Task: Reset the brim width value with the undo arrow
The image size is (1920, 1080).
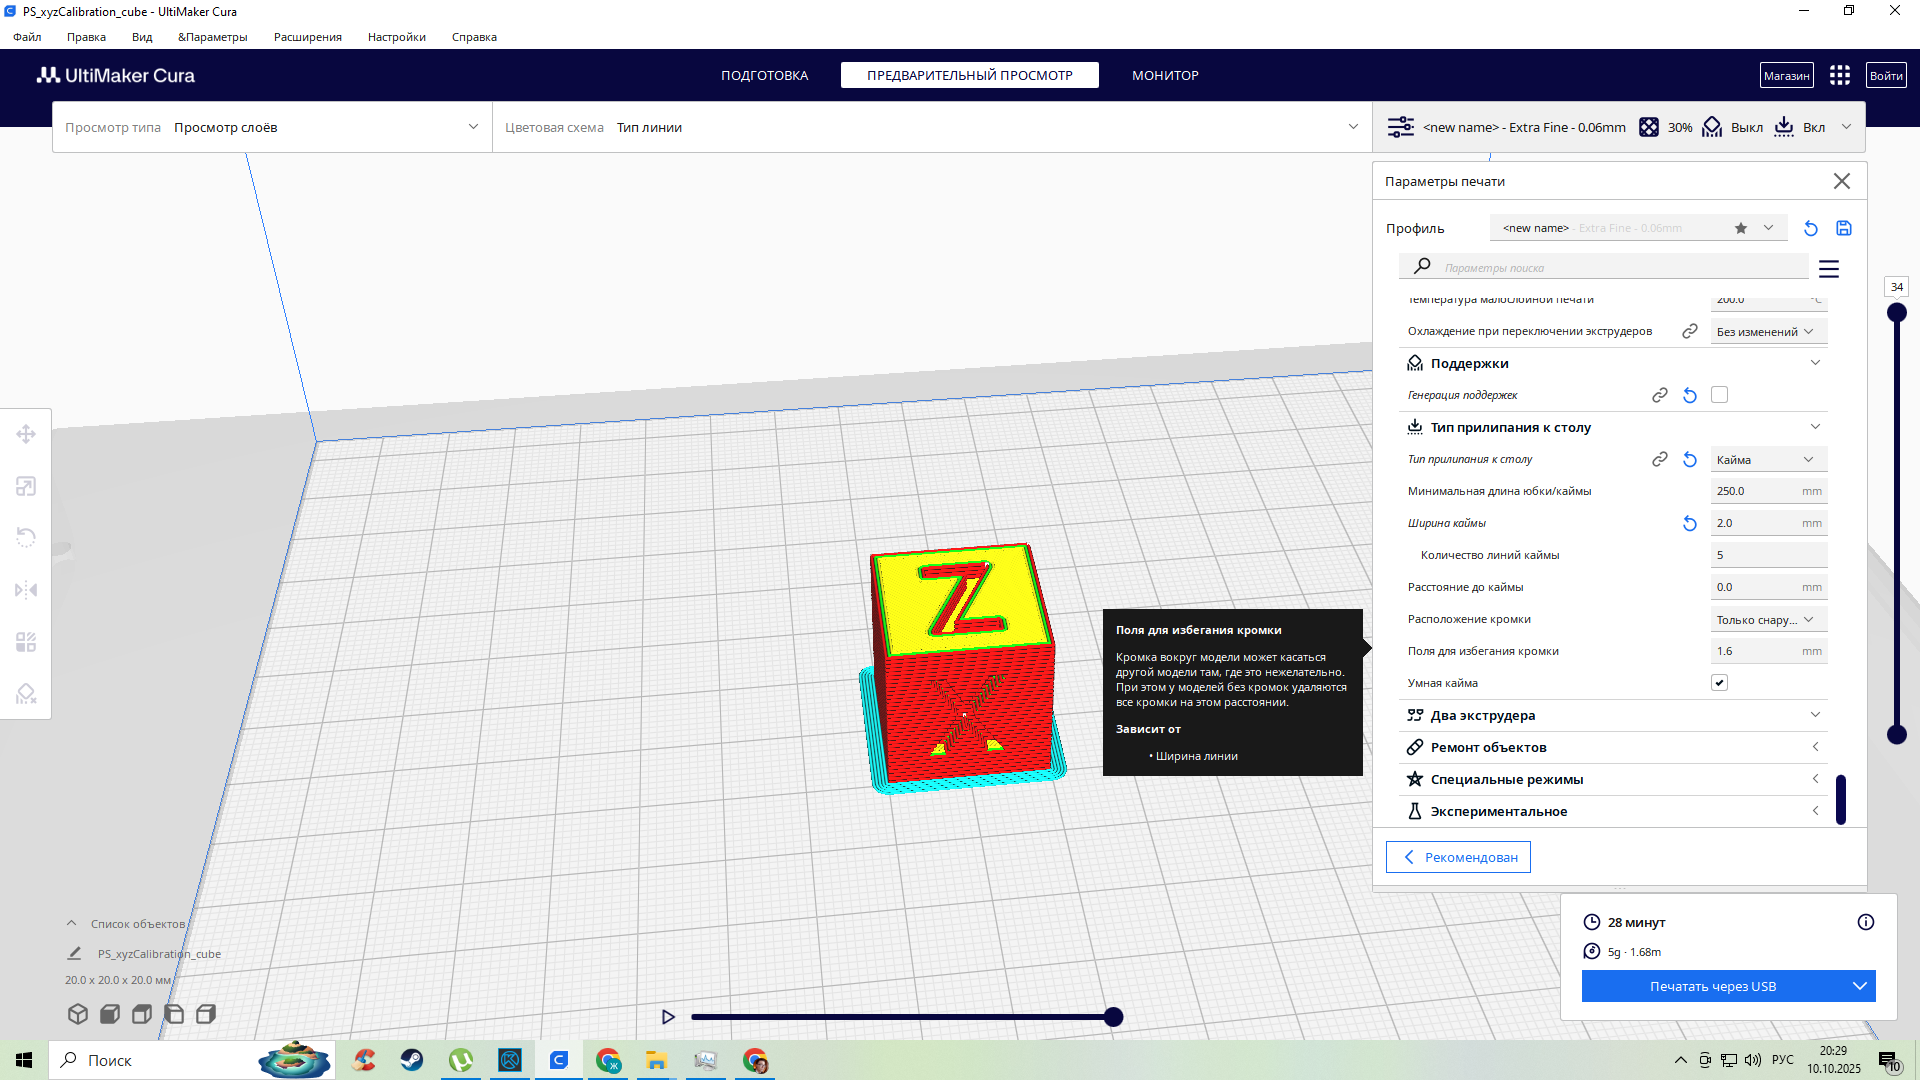Action: [1690, 523]
